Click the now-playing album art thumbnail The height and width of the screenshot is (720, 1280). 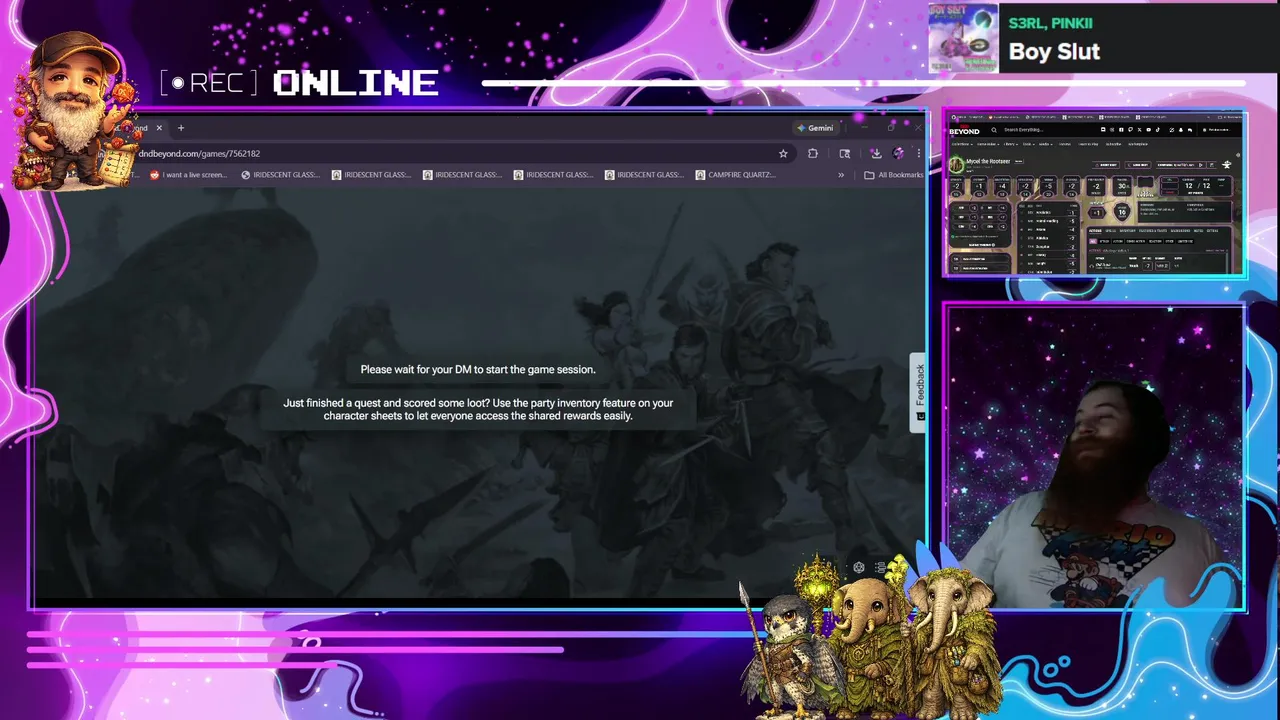coord(963,38)
